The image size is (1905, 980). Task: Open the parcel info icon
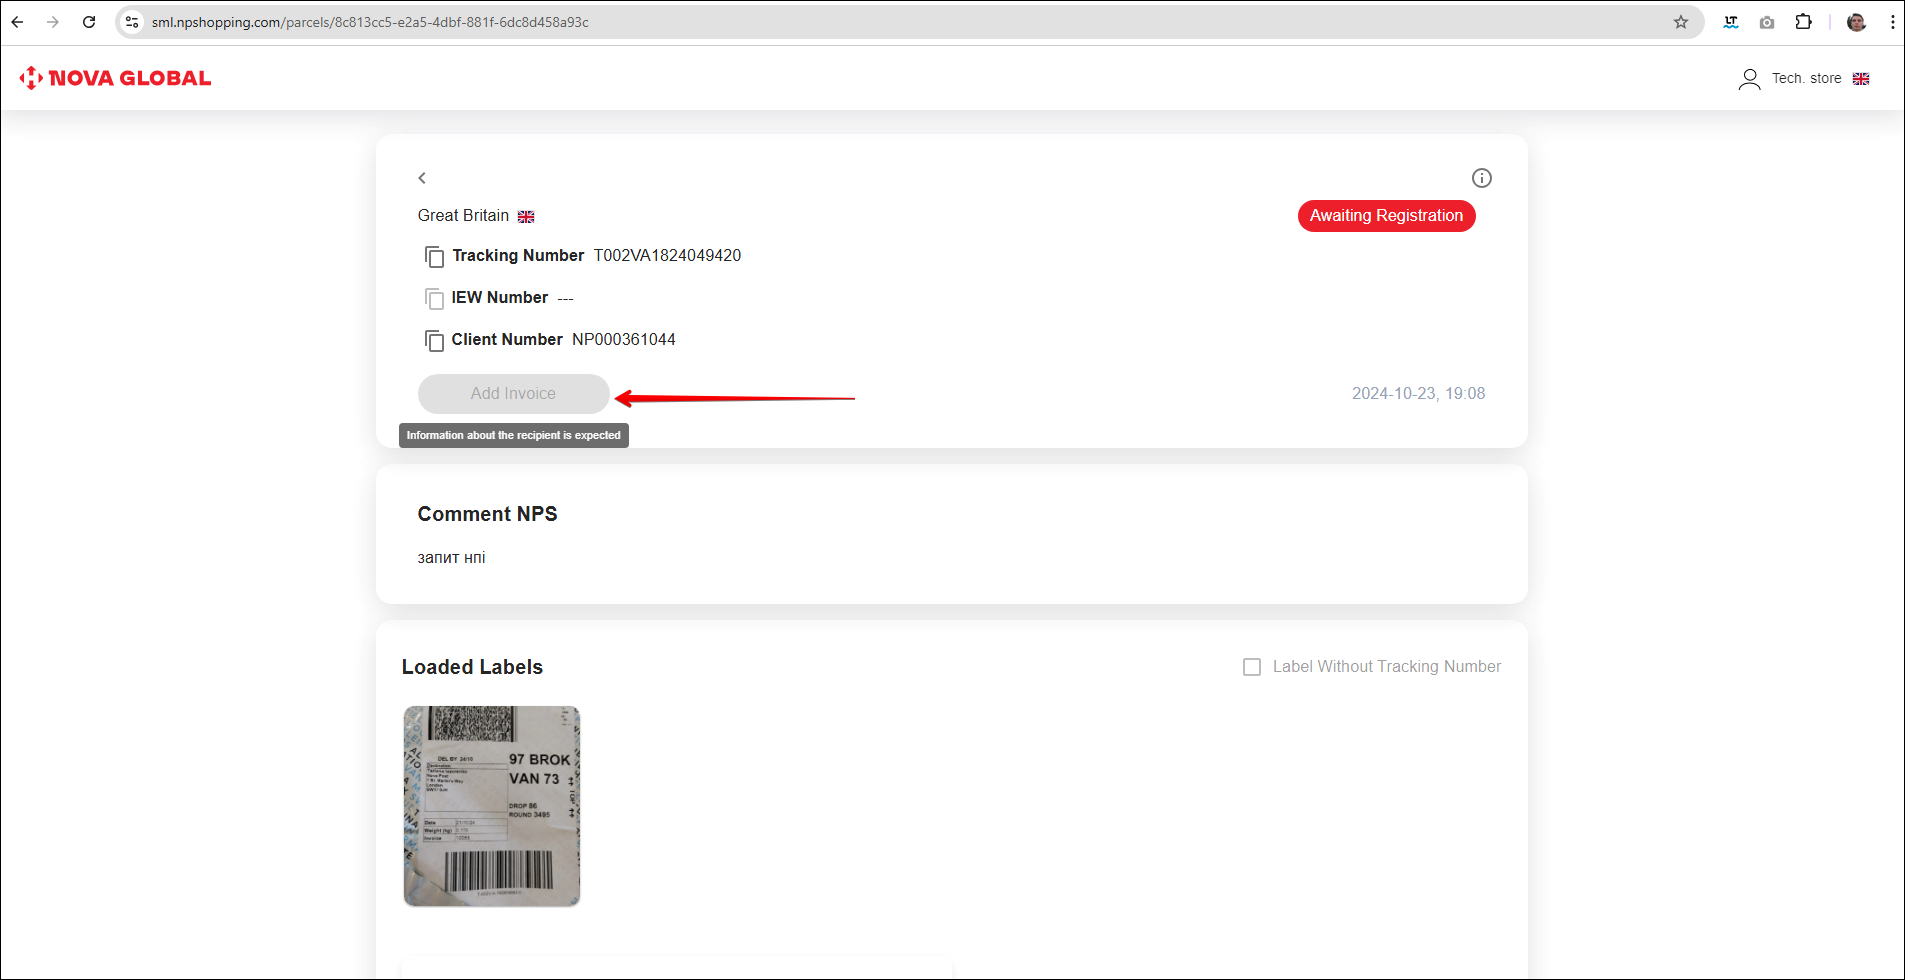(x=1481, y=178)
